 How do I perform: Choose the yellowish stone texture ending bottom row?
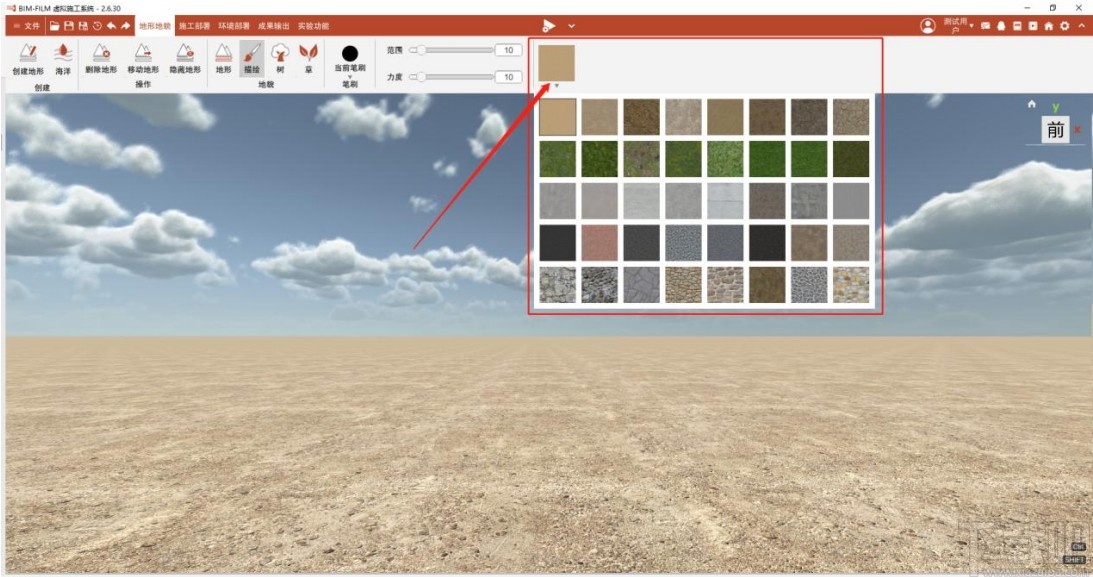(851, 284)
